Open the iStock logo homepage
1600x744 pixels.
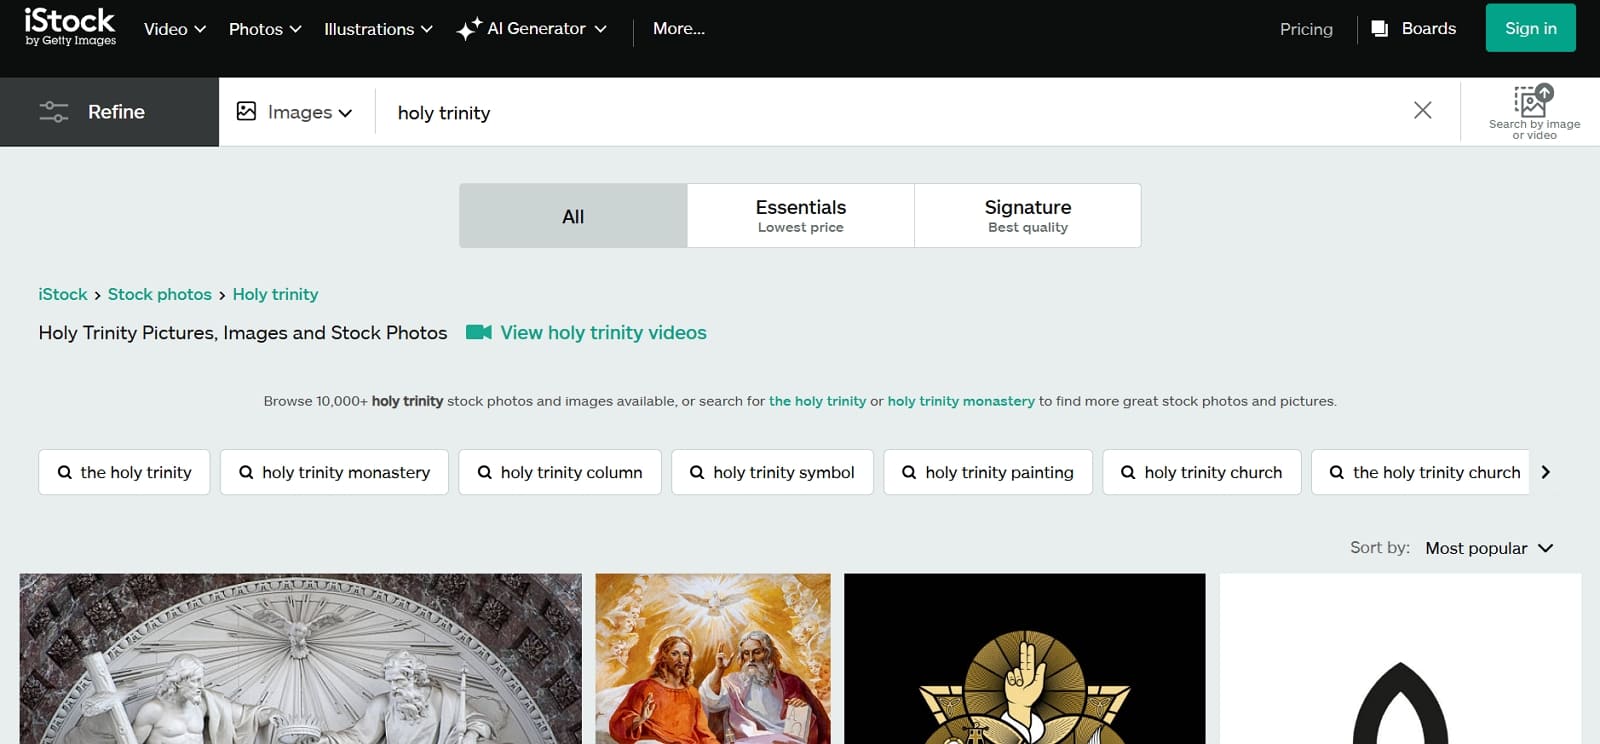70,27
